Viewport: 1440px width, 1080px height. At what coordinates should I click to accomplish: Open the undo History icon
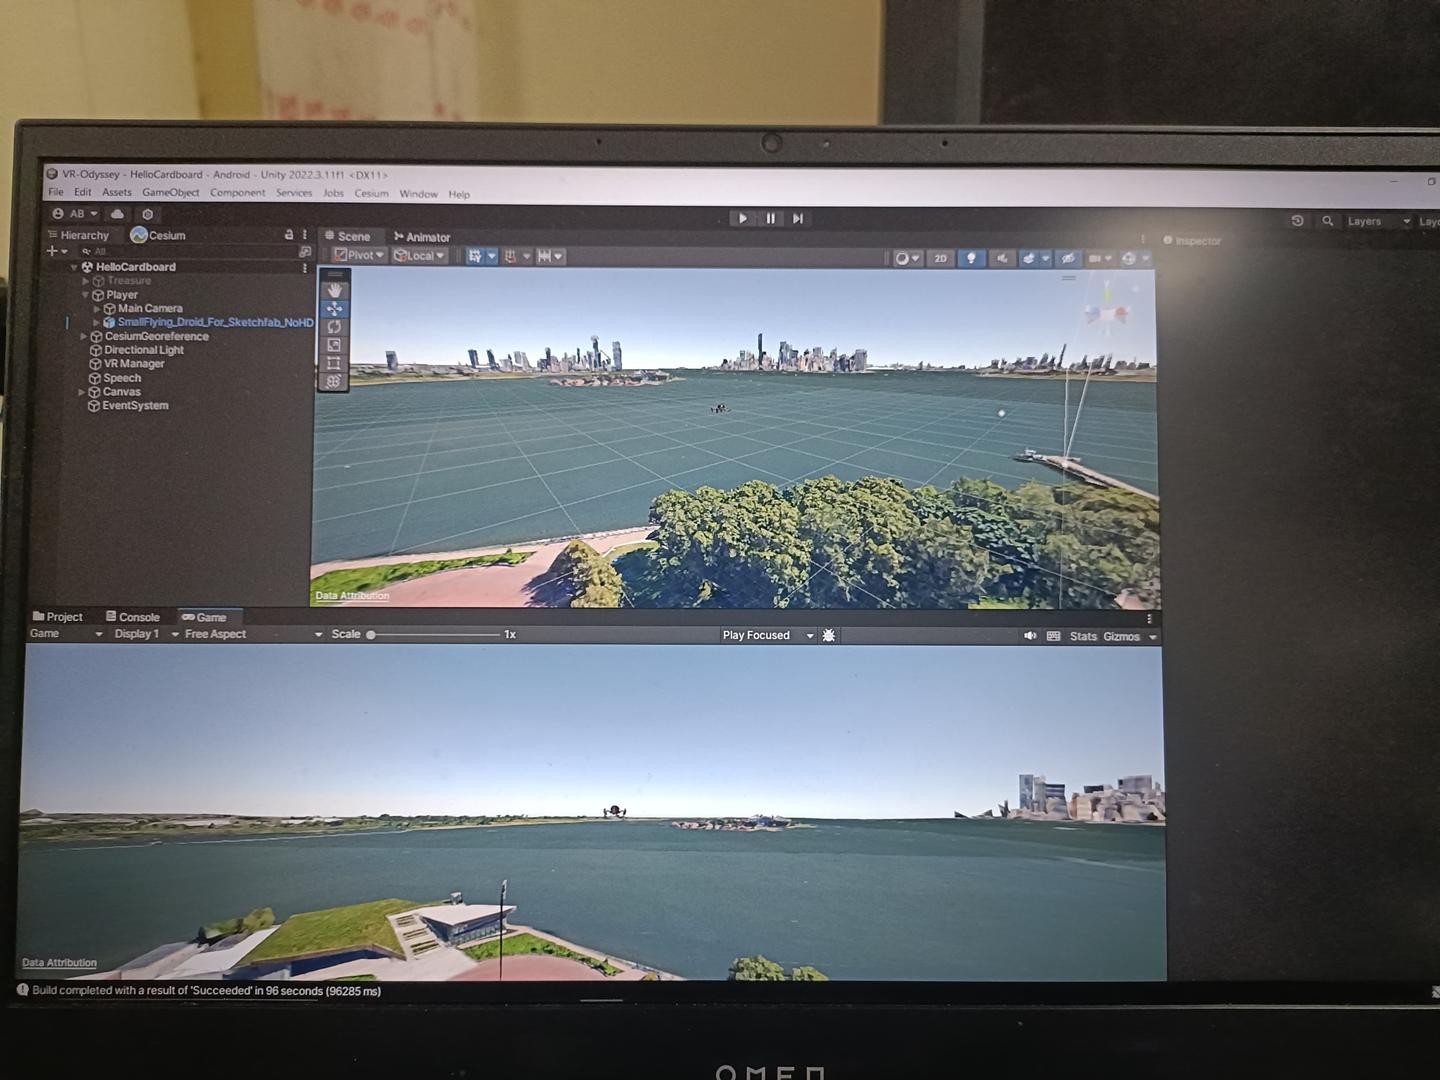point(1298,221)
